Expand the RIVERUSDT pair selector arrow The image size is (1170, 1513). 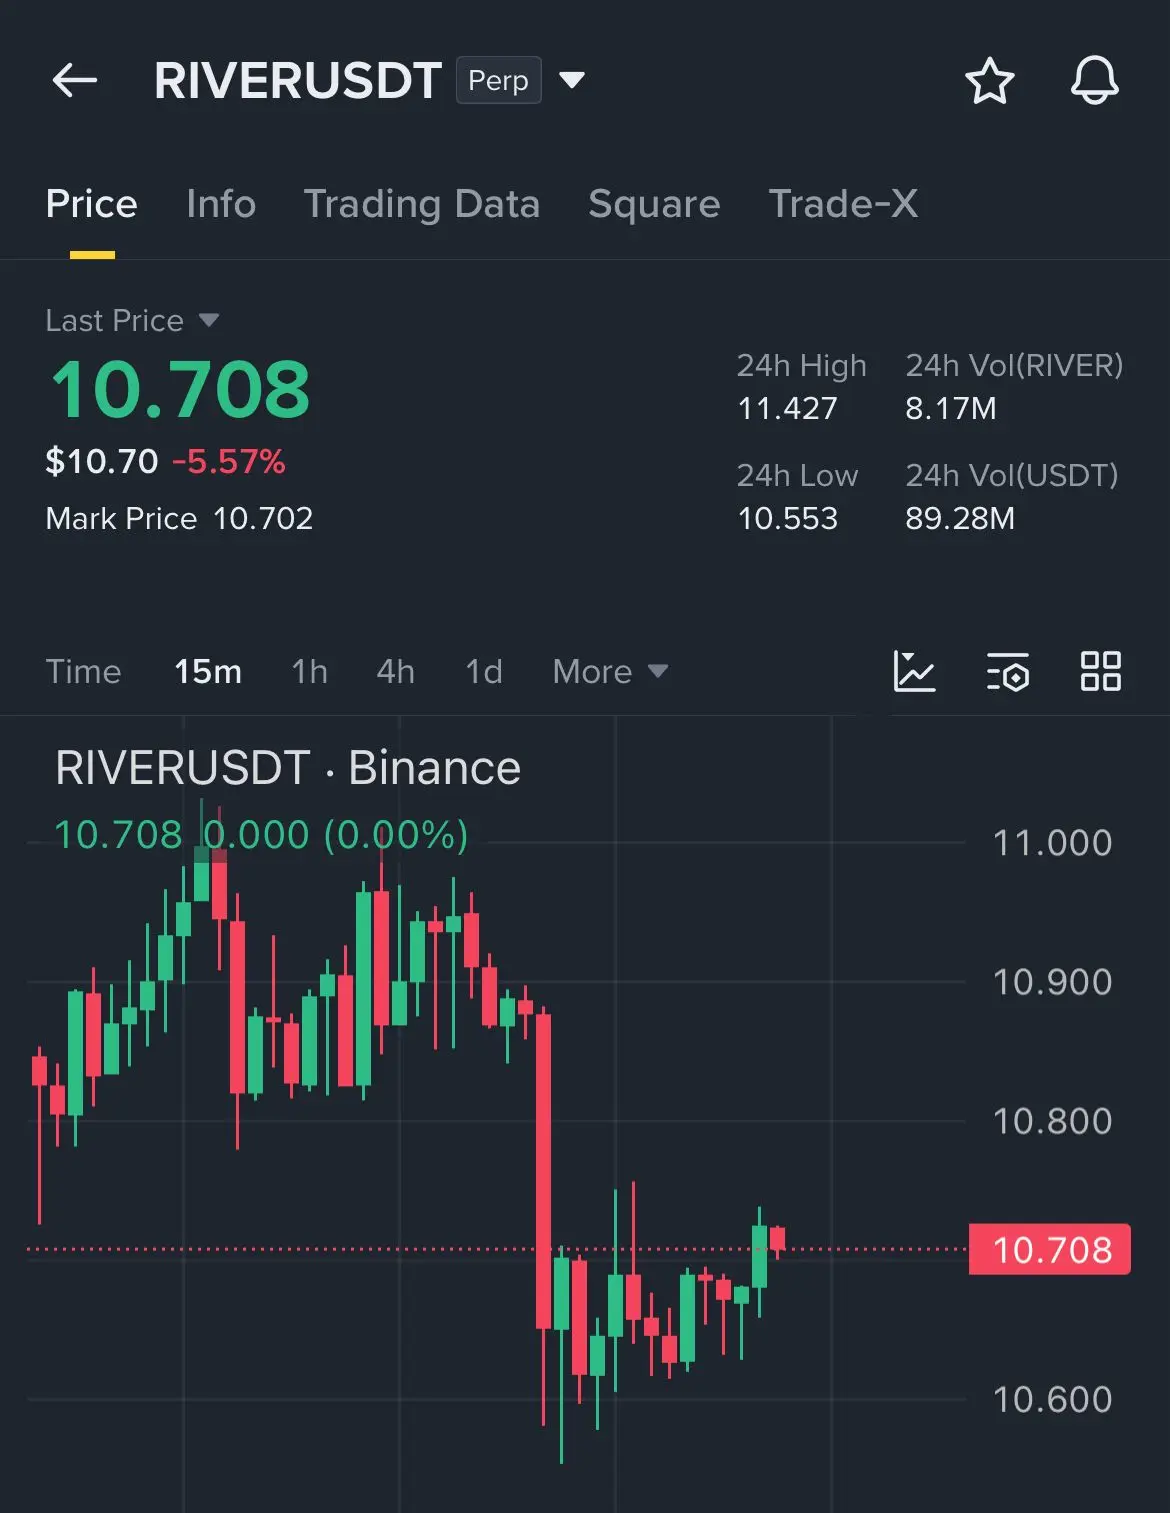click(x=572, y=80)
